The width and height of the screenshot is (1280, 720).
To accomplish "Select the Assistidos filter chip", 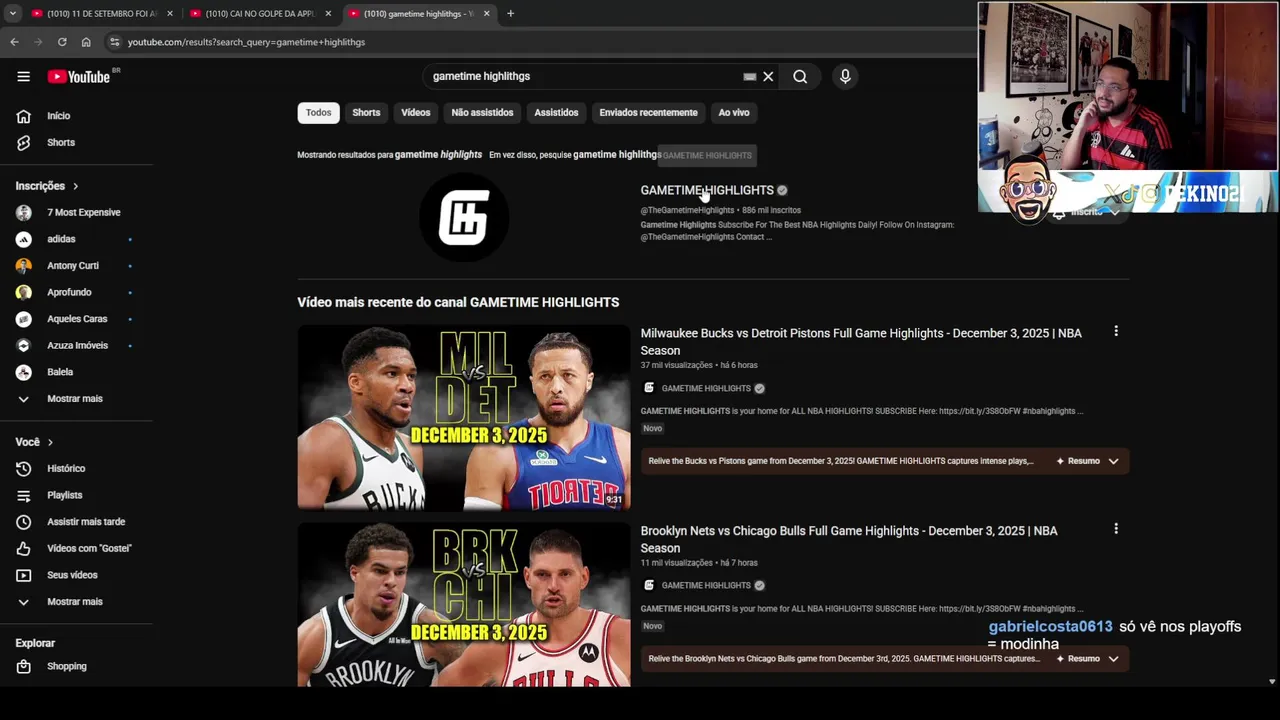I will (x=556, y=113).
